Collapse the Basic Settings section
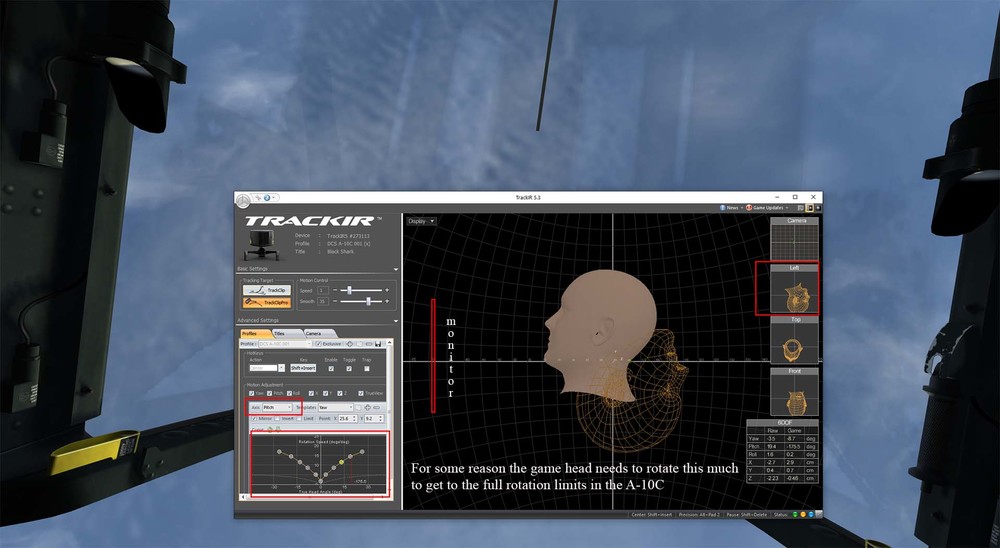The width and height of the screenshot is (1000, 548). pos(395,269)
